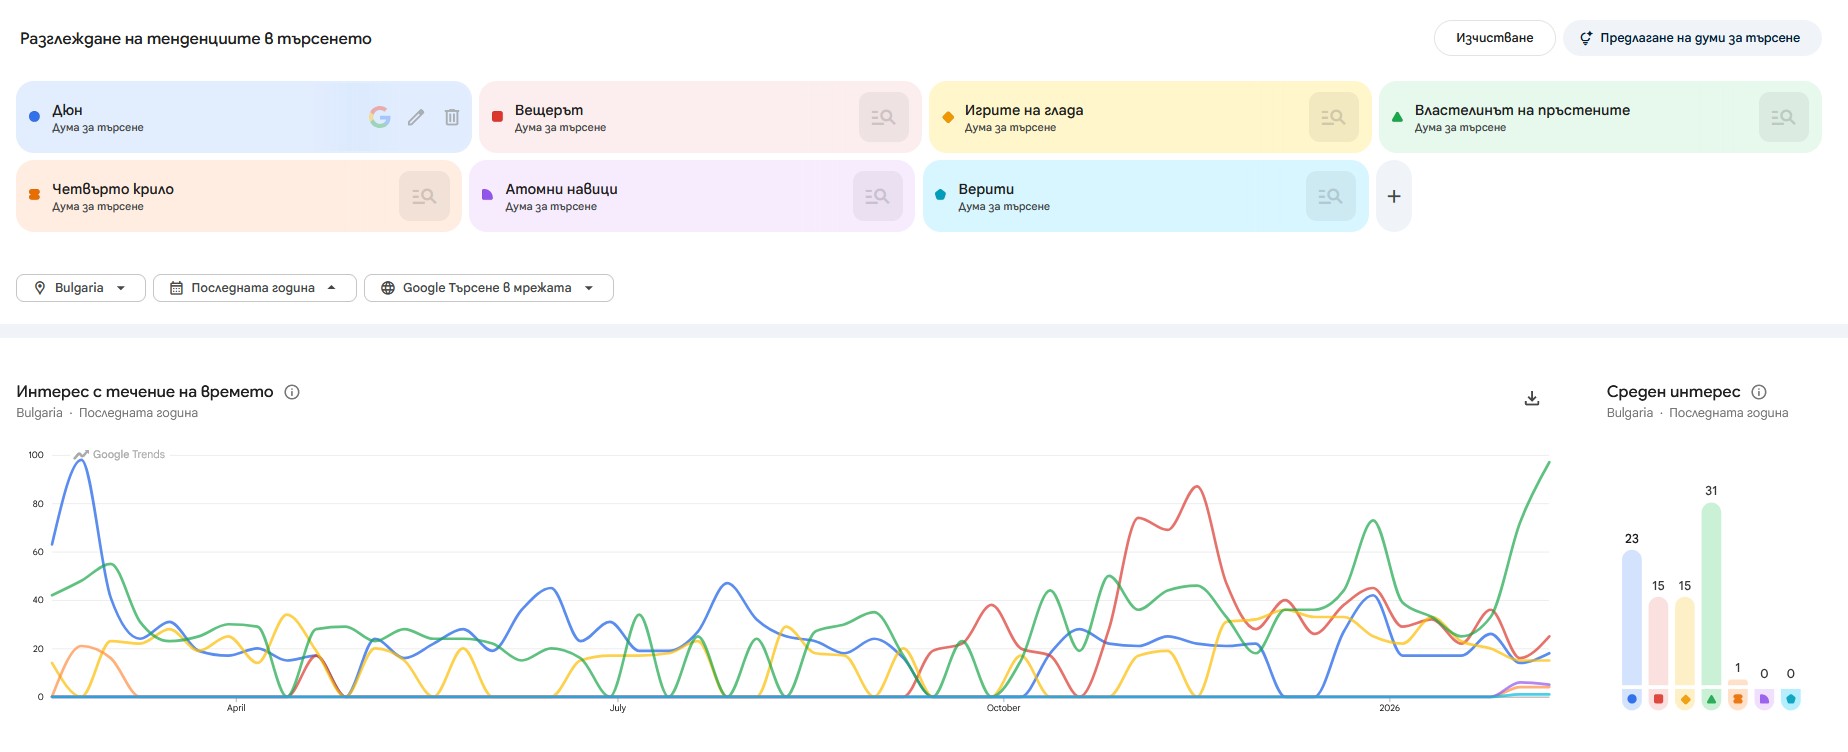Click the 2026 label on the chart axis
The height and width of the screenshot is (752, 1848).
click(x=1390, y=708)
